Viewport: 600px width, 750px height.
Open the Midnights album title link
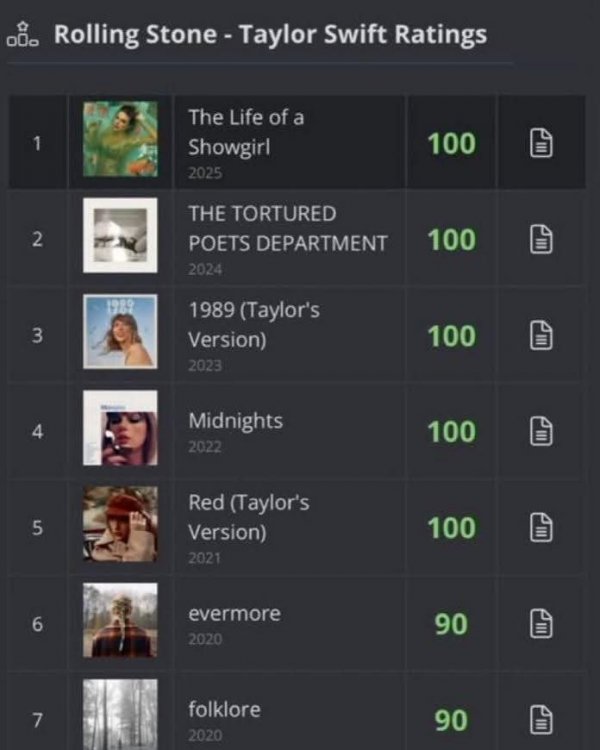[x=235, y=421]
